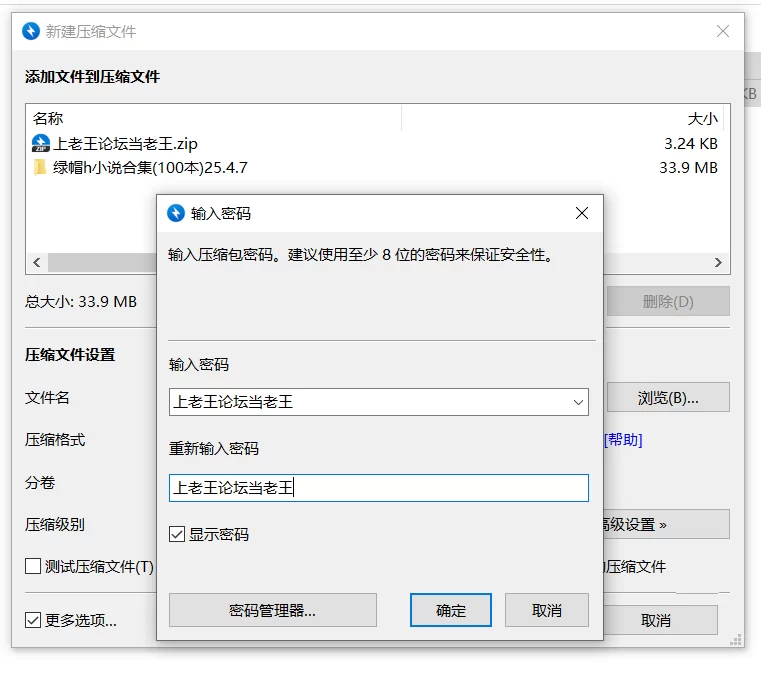Sort the list by 名称 column header

point(48,118)
